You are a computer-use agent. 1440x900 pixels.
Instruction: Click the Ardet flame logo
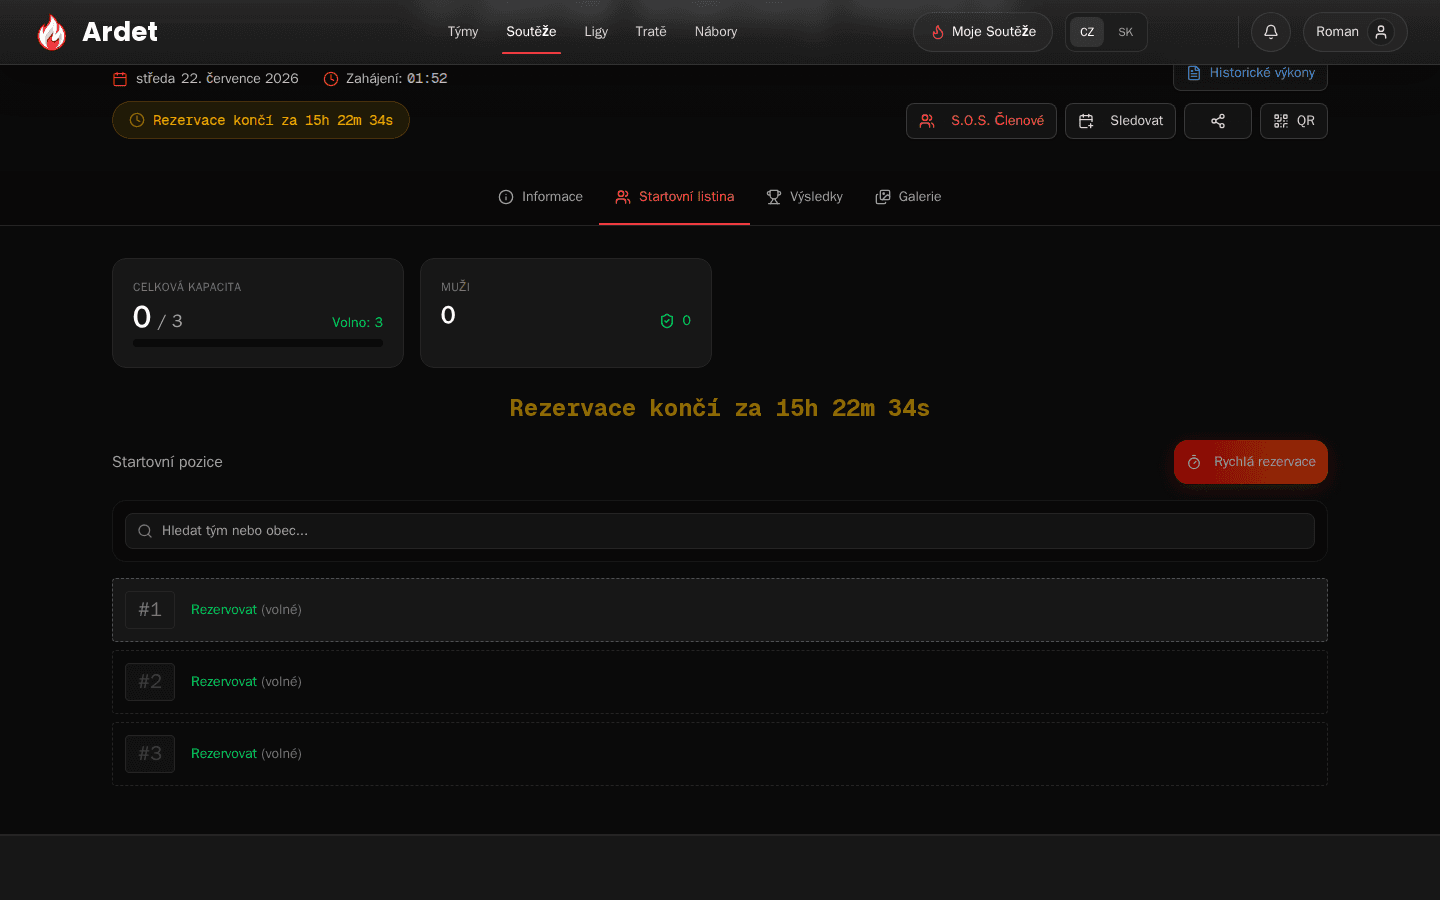(52, 32)
